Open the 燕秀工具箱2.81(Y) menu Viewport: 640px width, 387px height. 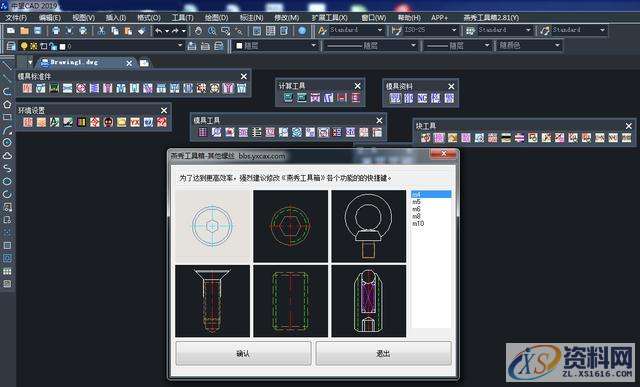tap(491, 18)
